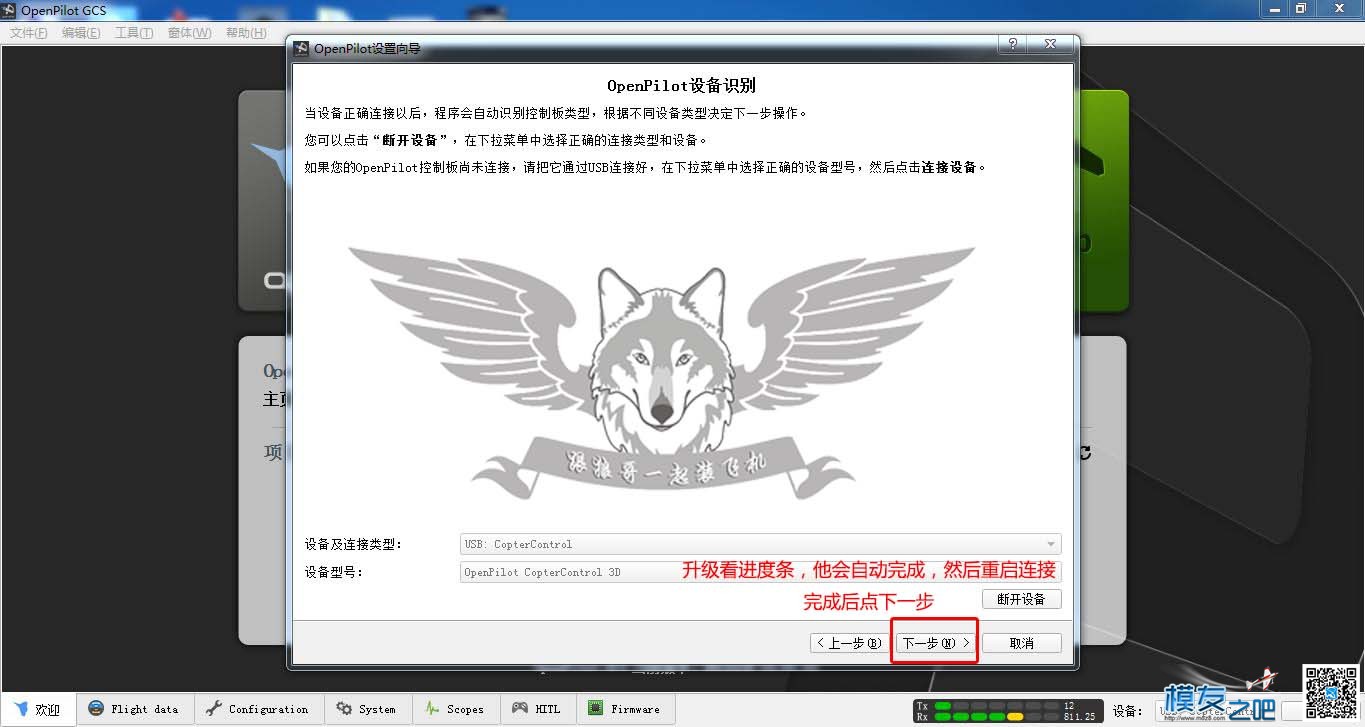Click 取消 cancel button
Screen dimensions: 1365x727
click(x=1021, y=643)
